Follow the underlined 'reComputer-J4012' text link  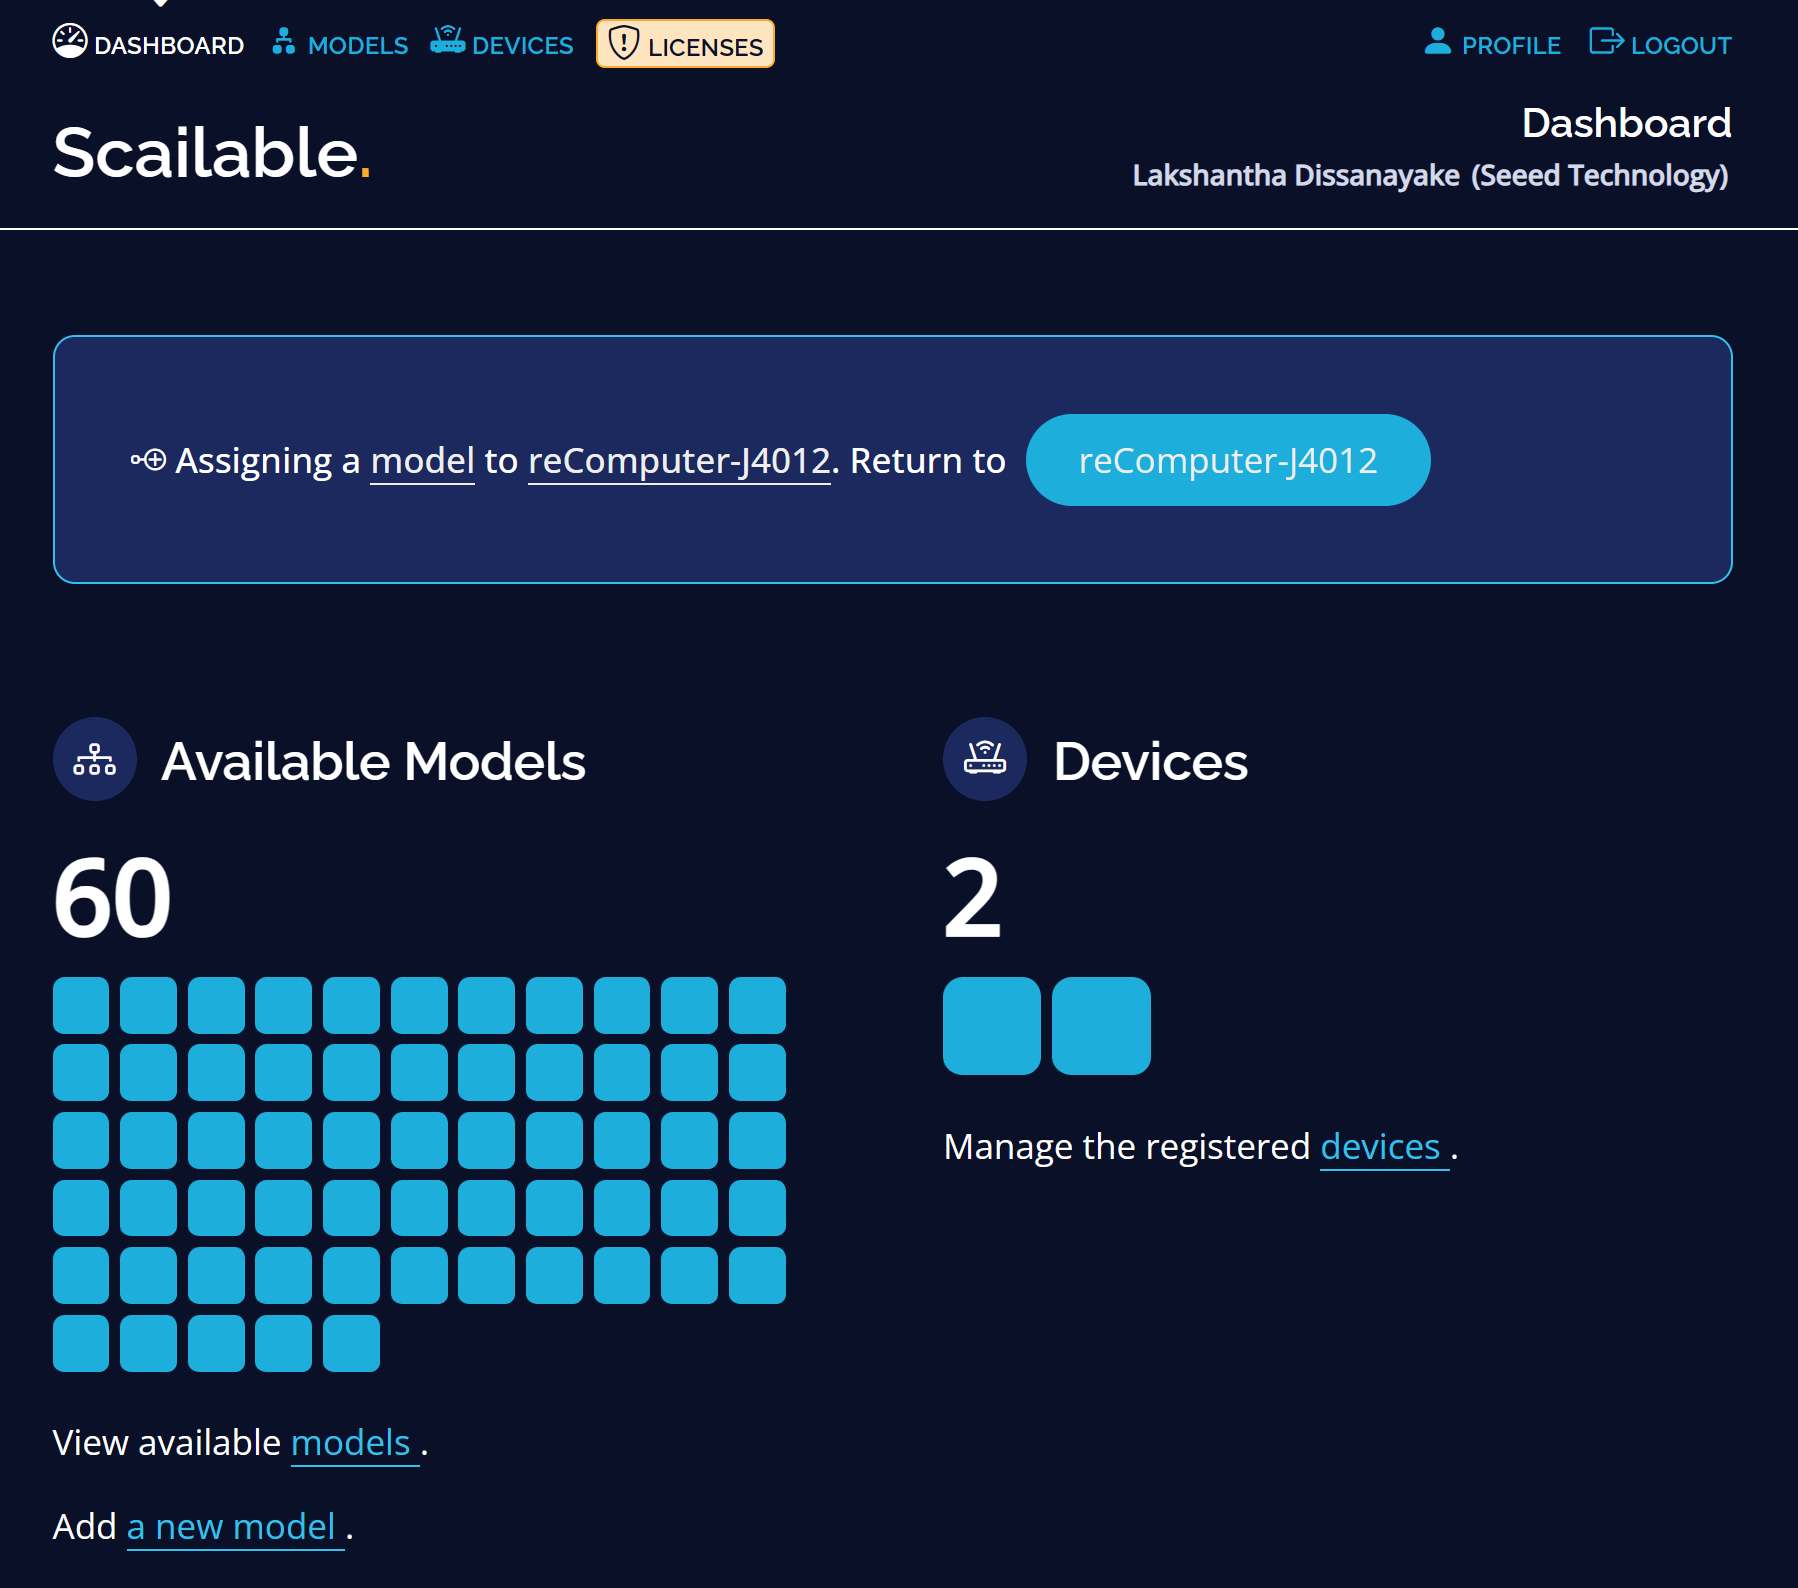(x=679, y=461)
